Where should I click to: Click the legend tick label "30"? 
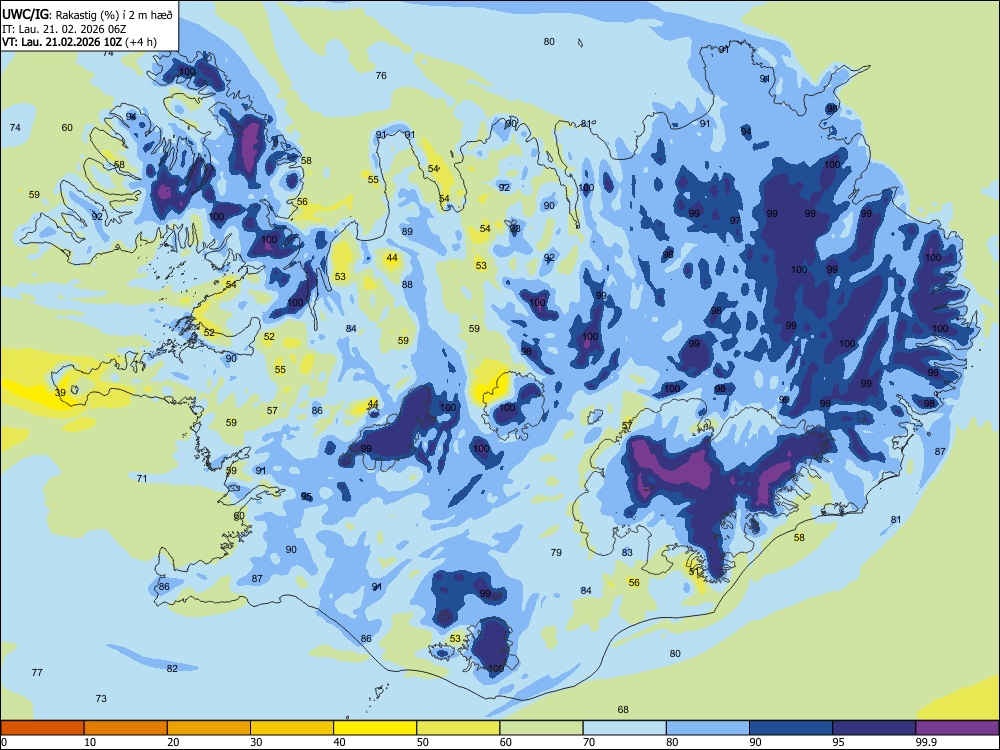click(256, 742)
